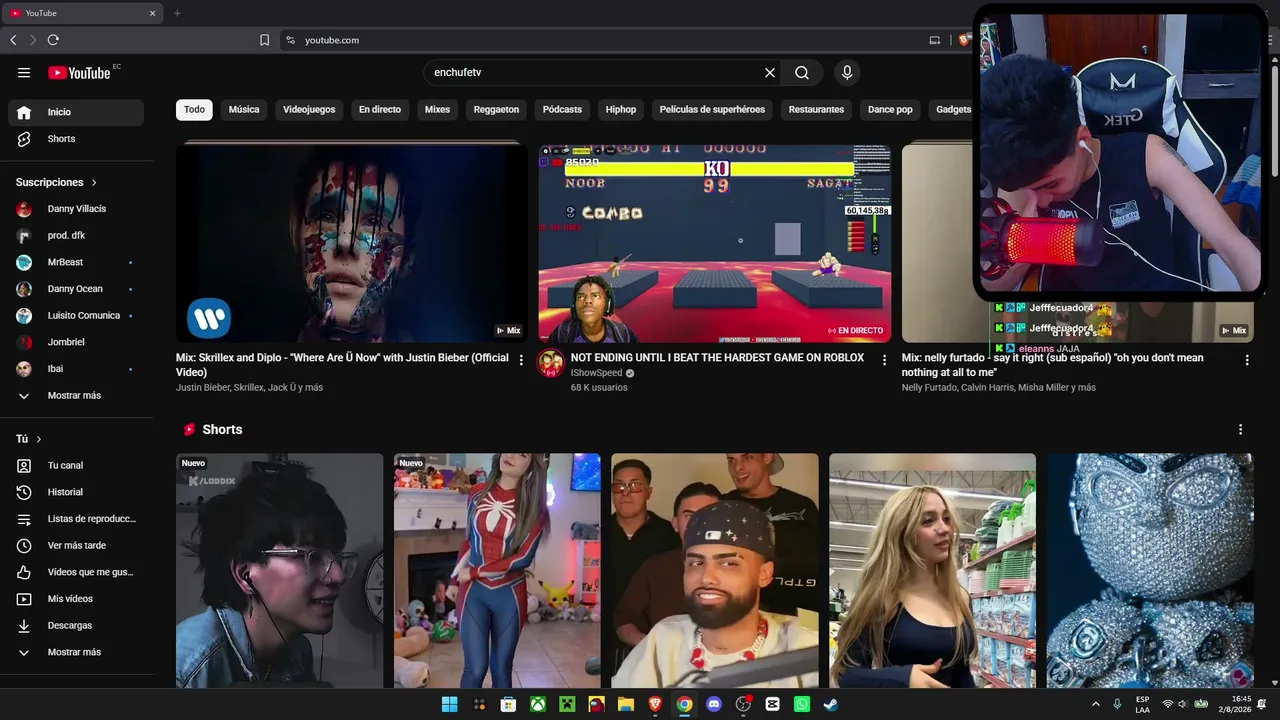
Task: Open Listas de reproducción in the sidebar
Action: click(76, 519)
